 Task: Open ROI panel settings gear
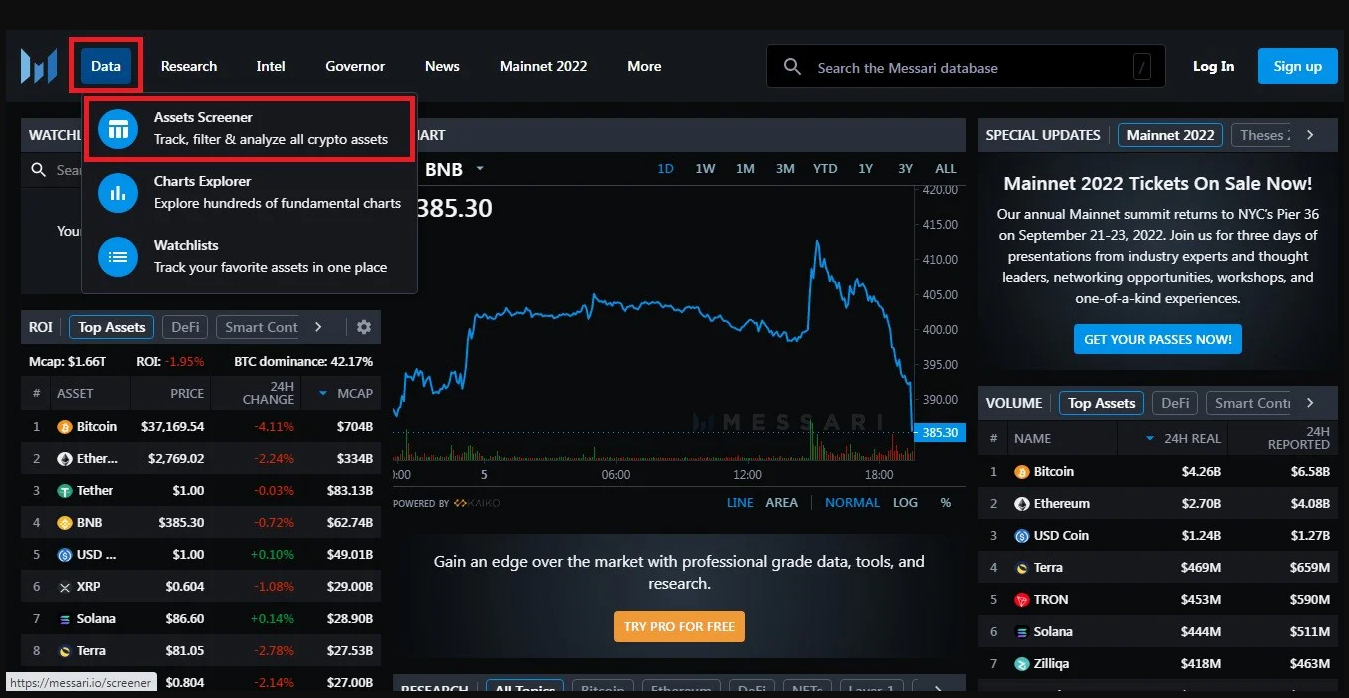tap(364, 327)
